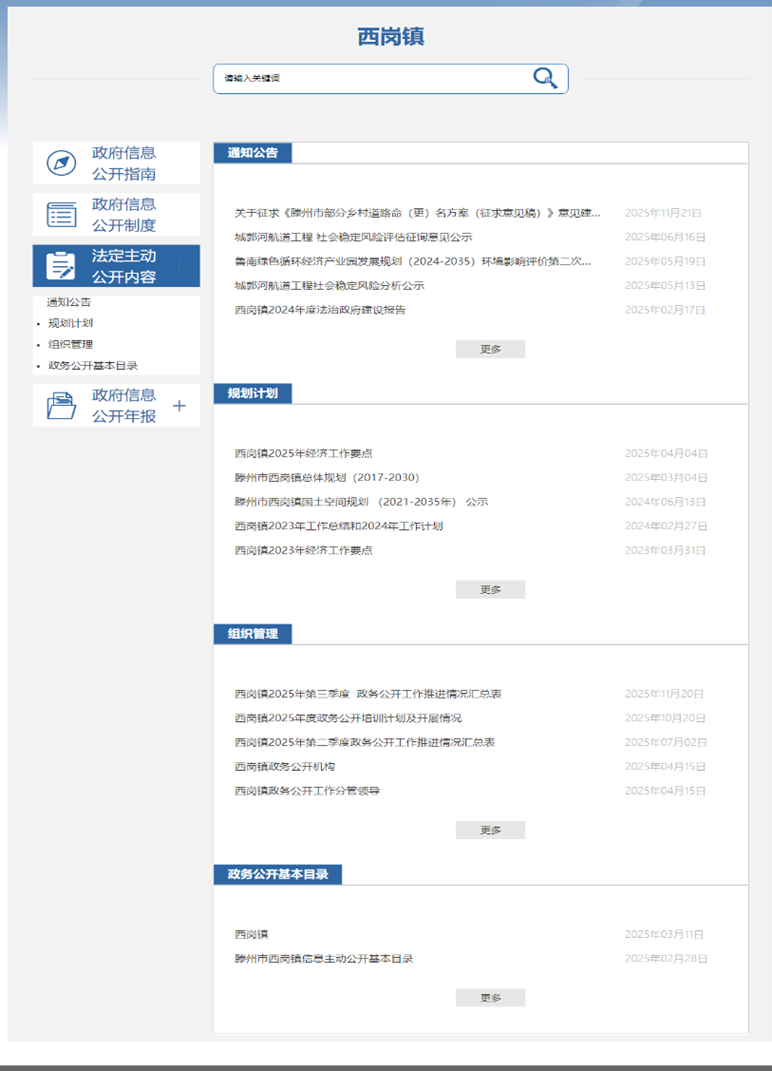This screenshot has width=772, height=1071.
Task: Open 政务公开基本目录 from the sidebar submenu
Action: pyautogui.click(x=93, y=366)
